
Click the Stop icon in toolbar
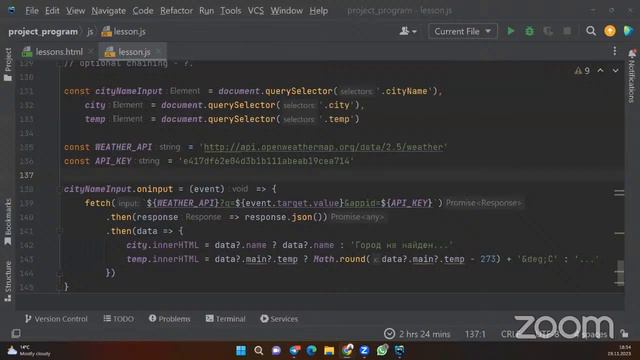(x=567, y=31)
